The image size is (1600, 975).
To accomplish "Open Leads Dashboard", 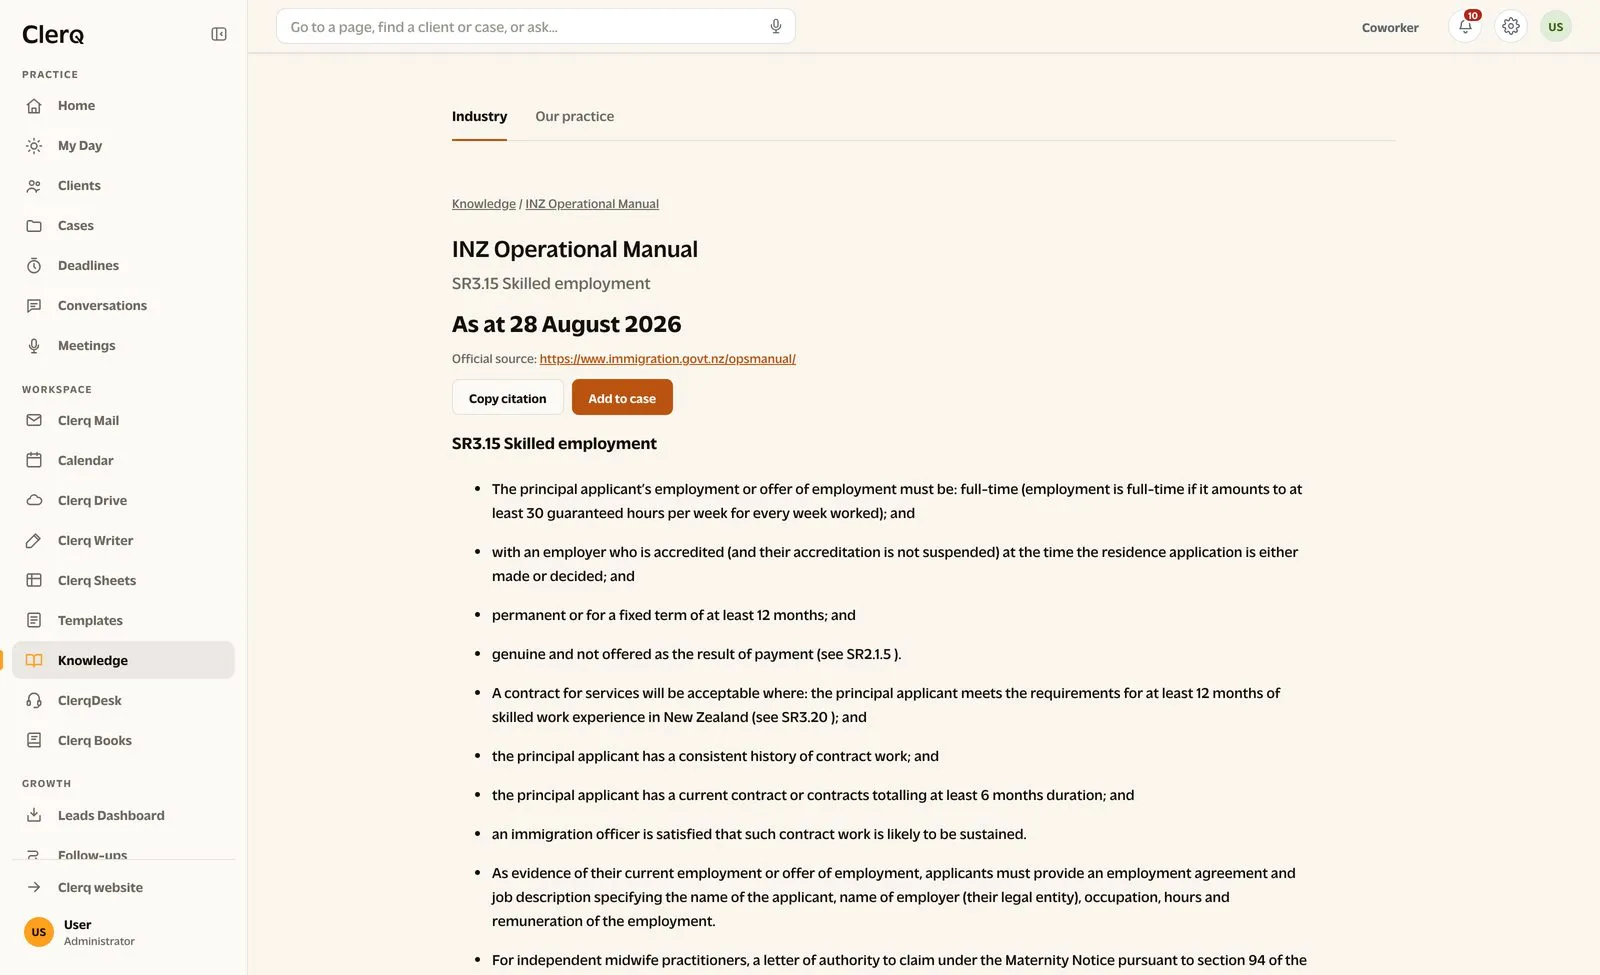I will pos(123,816).
